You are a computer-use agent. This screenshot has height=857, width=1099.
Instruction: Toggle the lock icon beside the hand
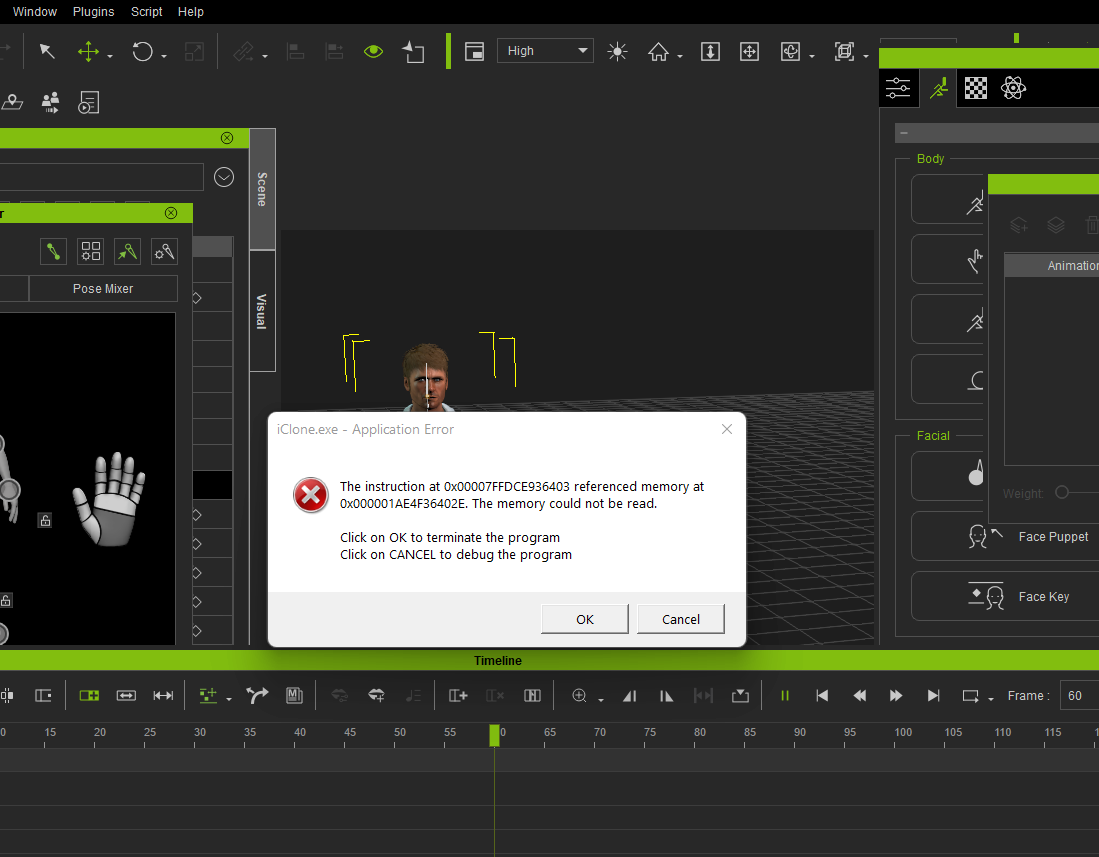(44, 520)
